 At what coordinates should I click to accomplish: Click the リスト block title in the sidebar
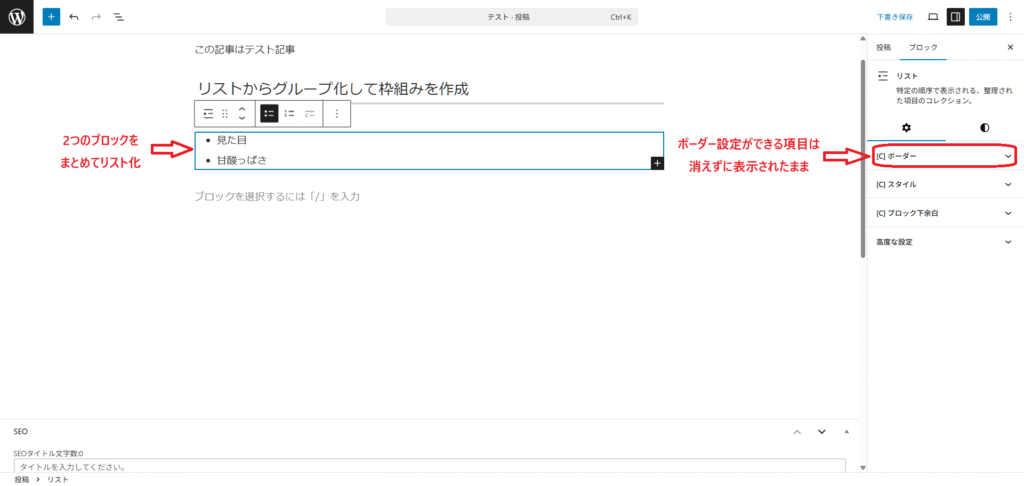point(907,76)
